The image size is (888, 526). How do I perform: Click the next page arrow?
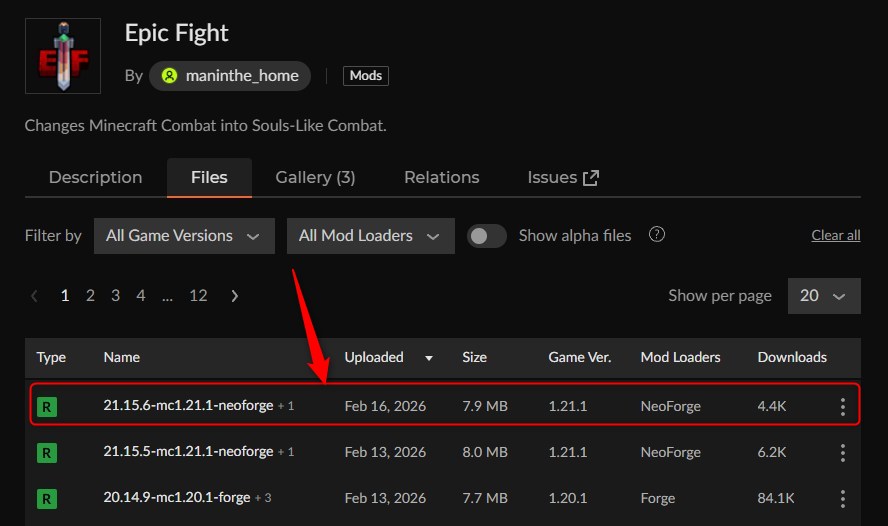coord(234,296)
